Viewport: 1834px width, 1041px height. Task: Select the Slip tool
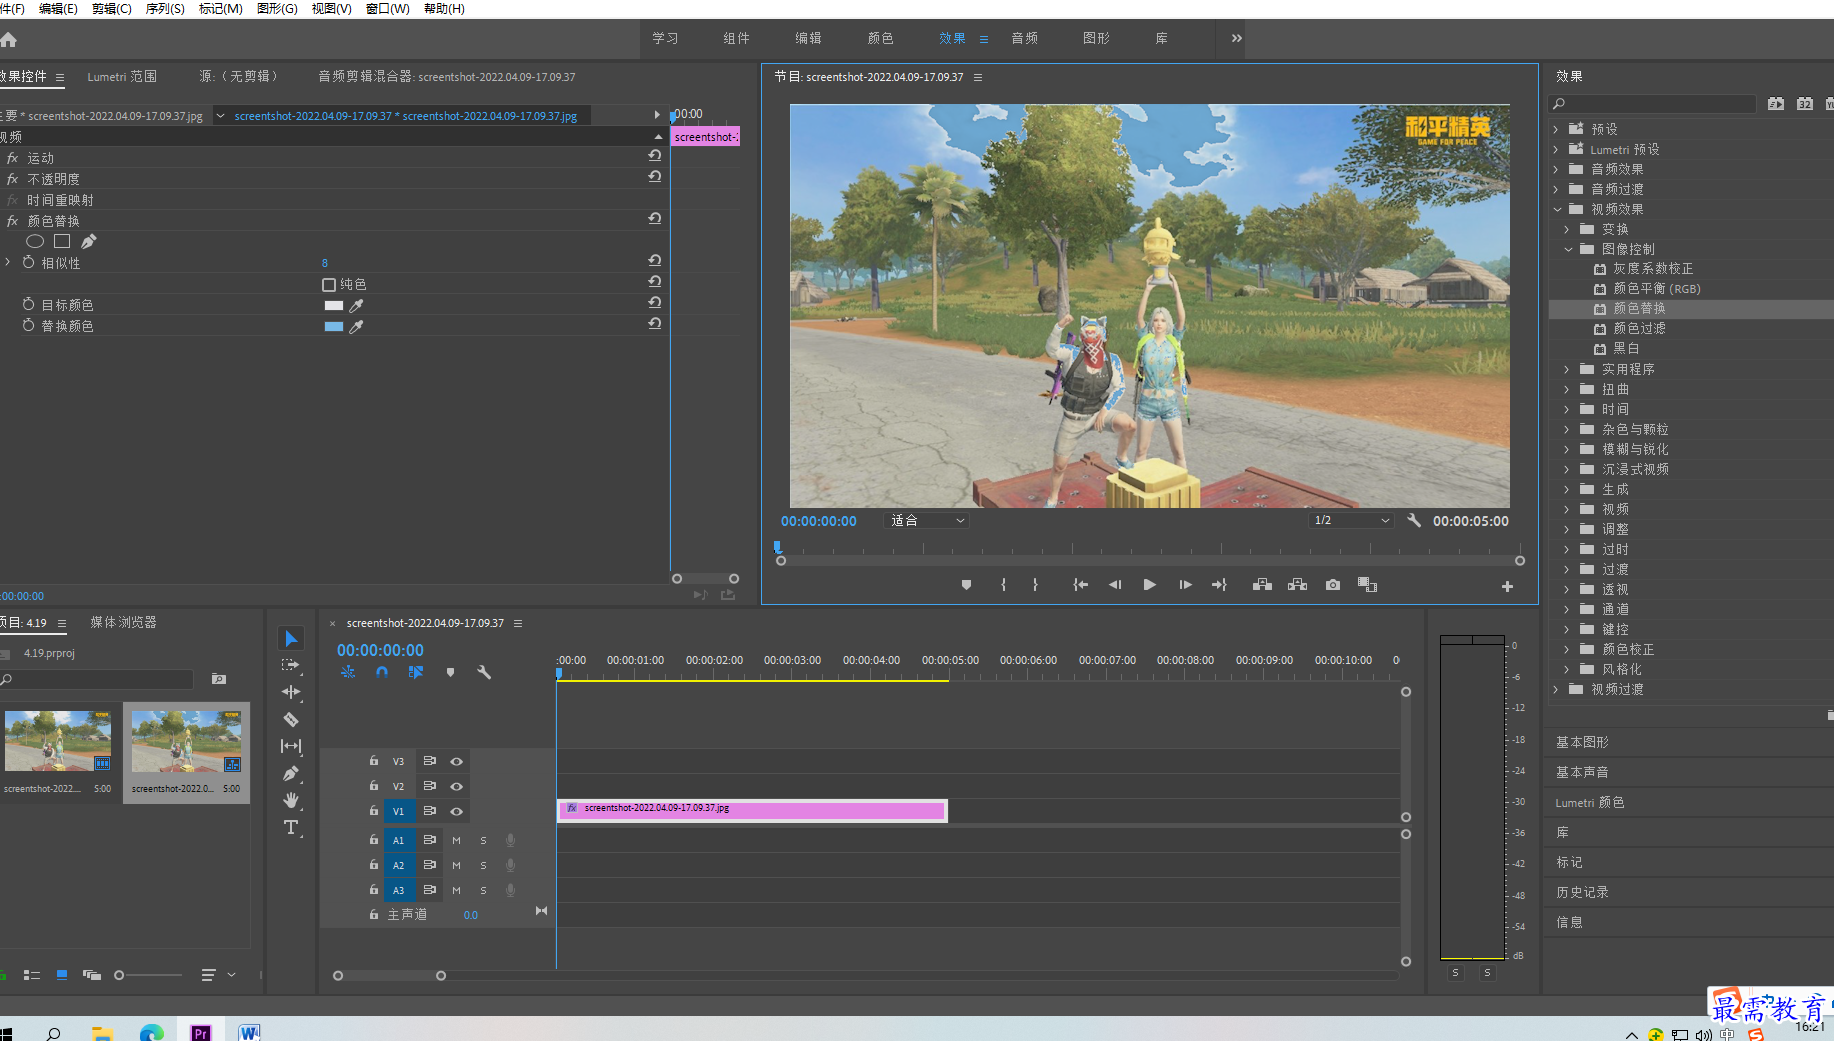click(x=291, y=746)
